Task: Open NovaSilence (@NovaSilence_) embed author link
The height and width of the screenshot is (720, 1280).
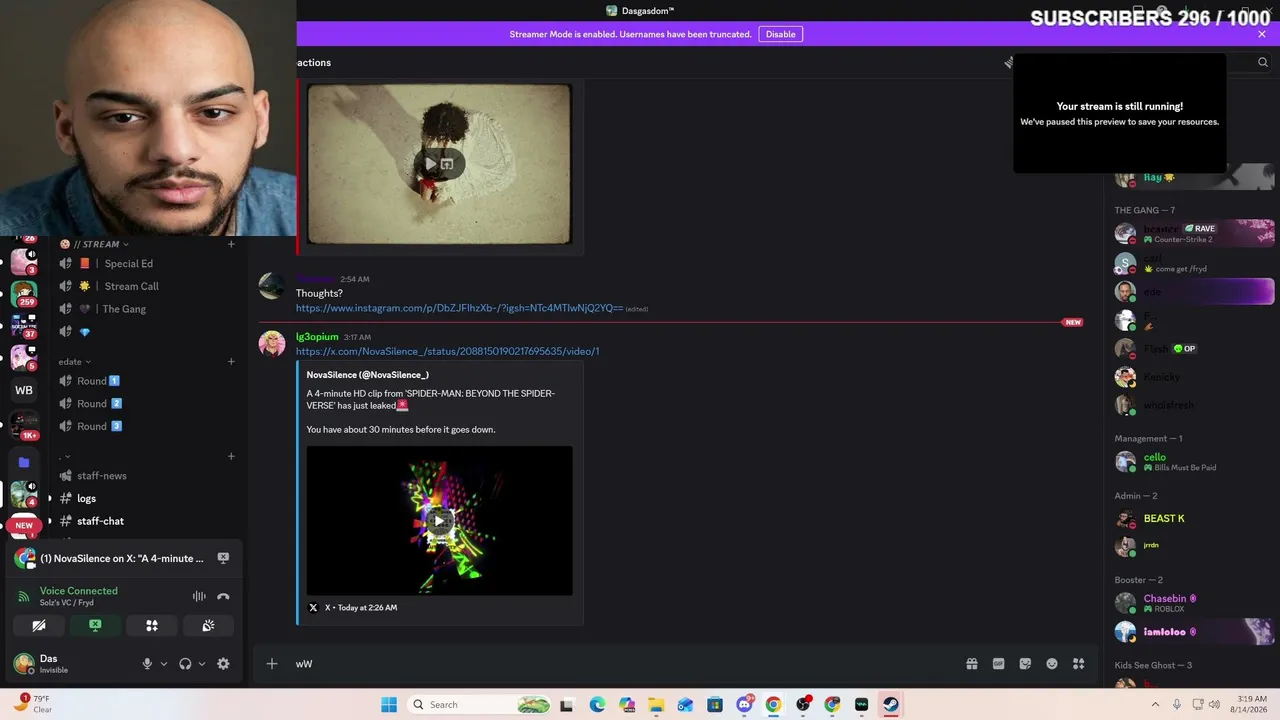Action: tap(368, 375)
